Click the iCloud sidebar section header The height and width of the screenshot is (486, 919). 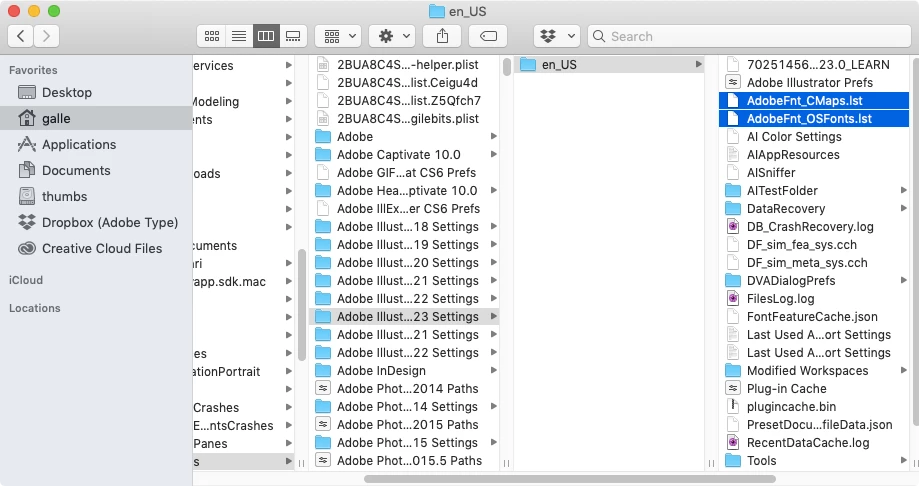pos(26,280)
